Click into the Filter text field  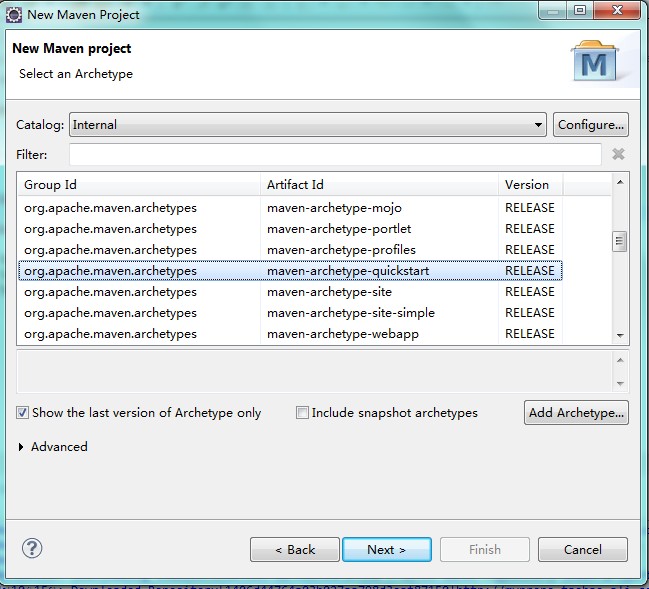click(335, 154)
